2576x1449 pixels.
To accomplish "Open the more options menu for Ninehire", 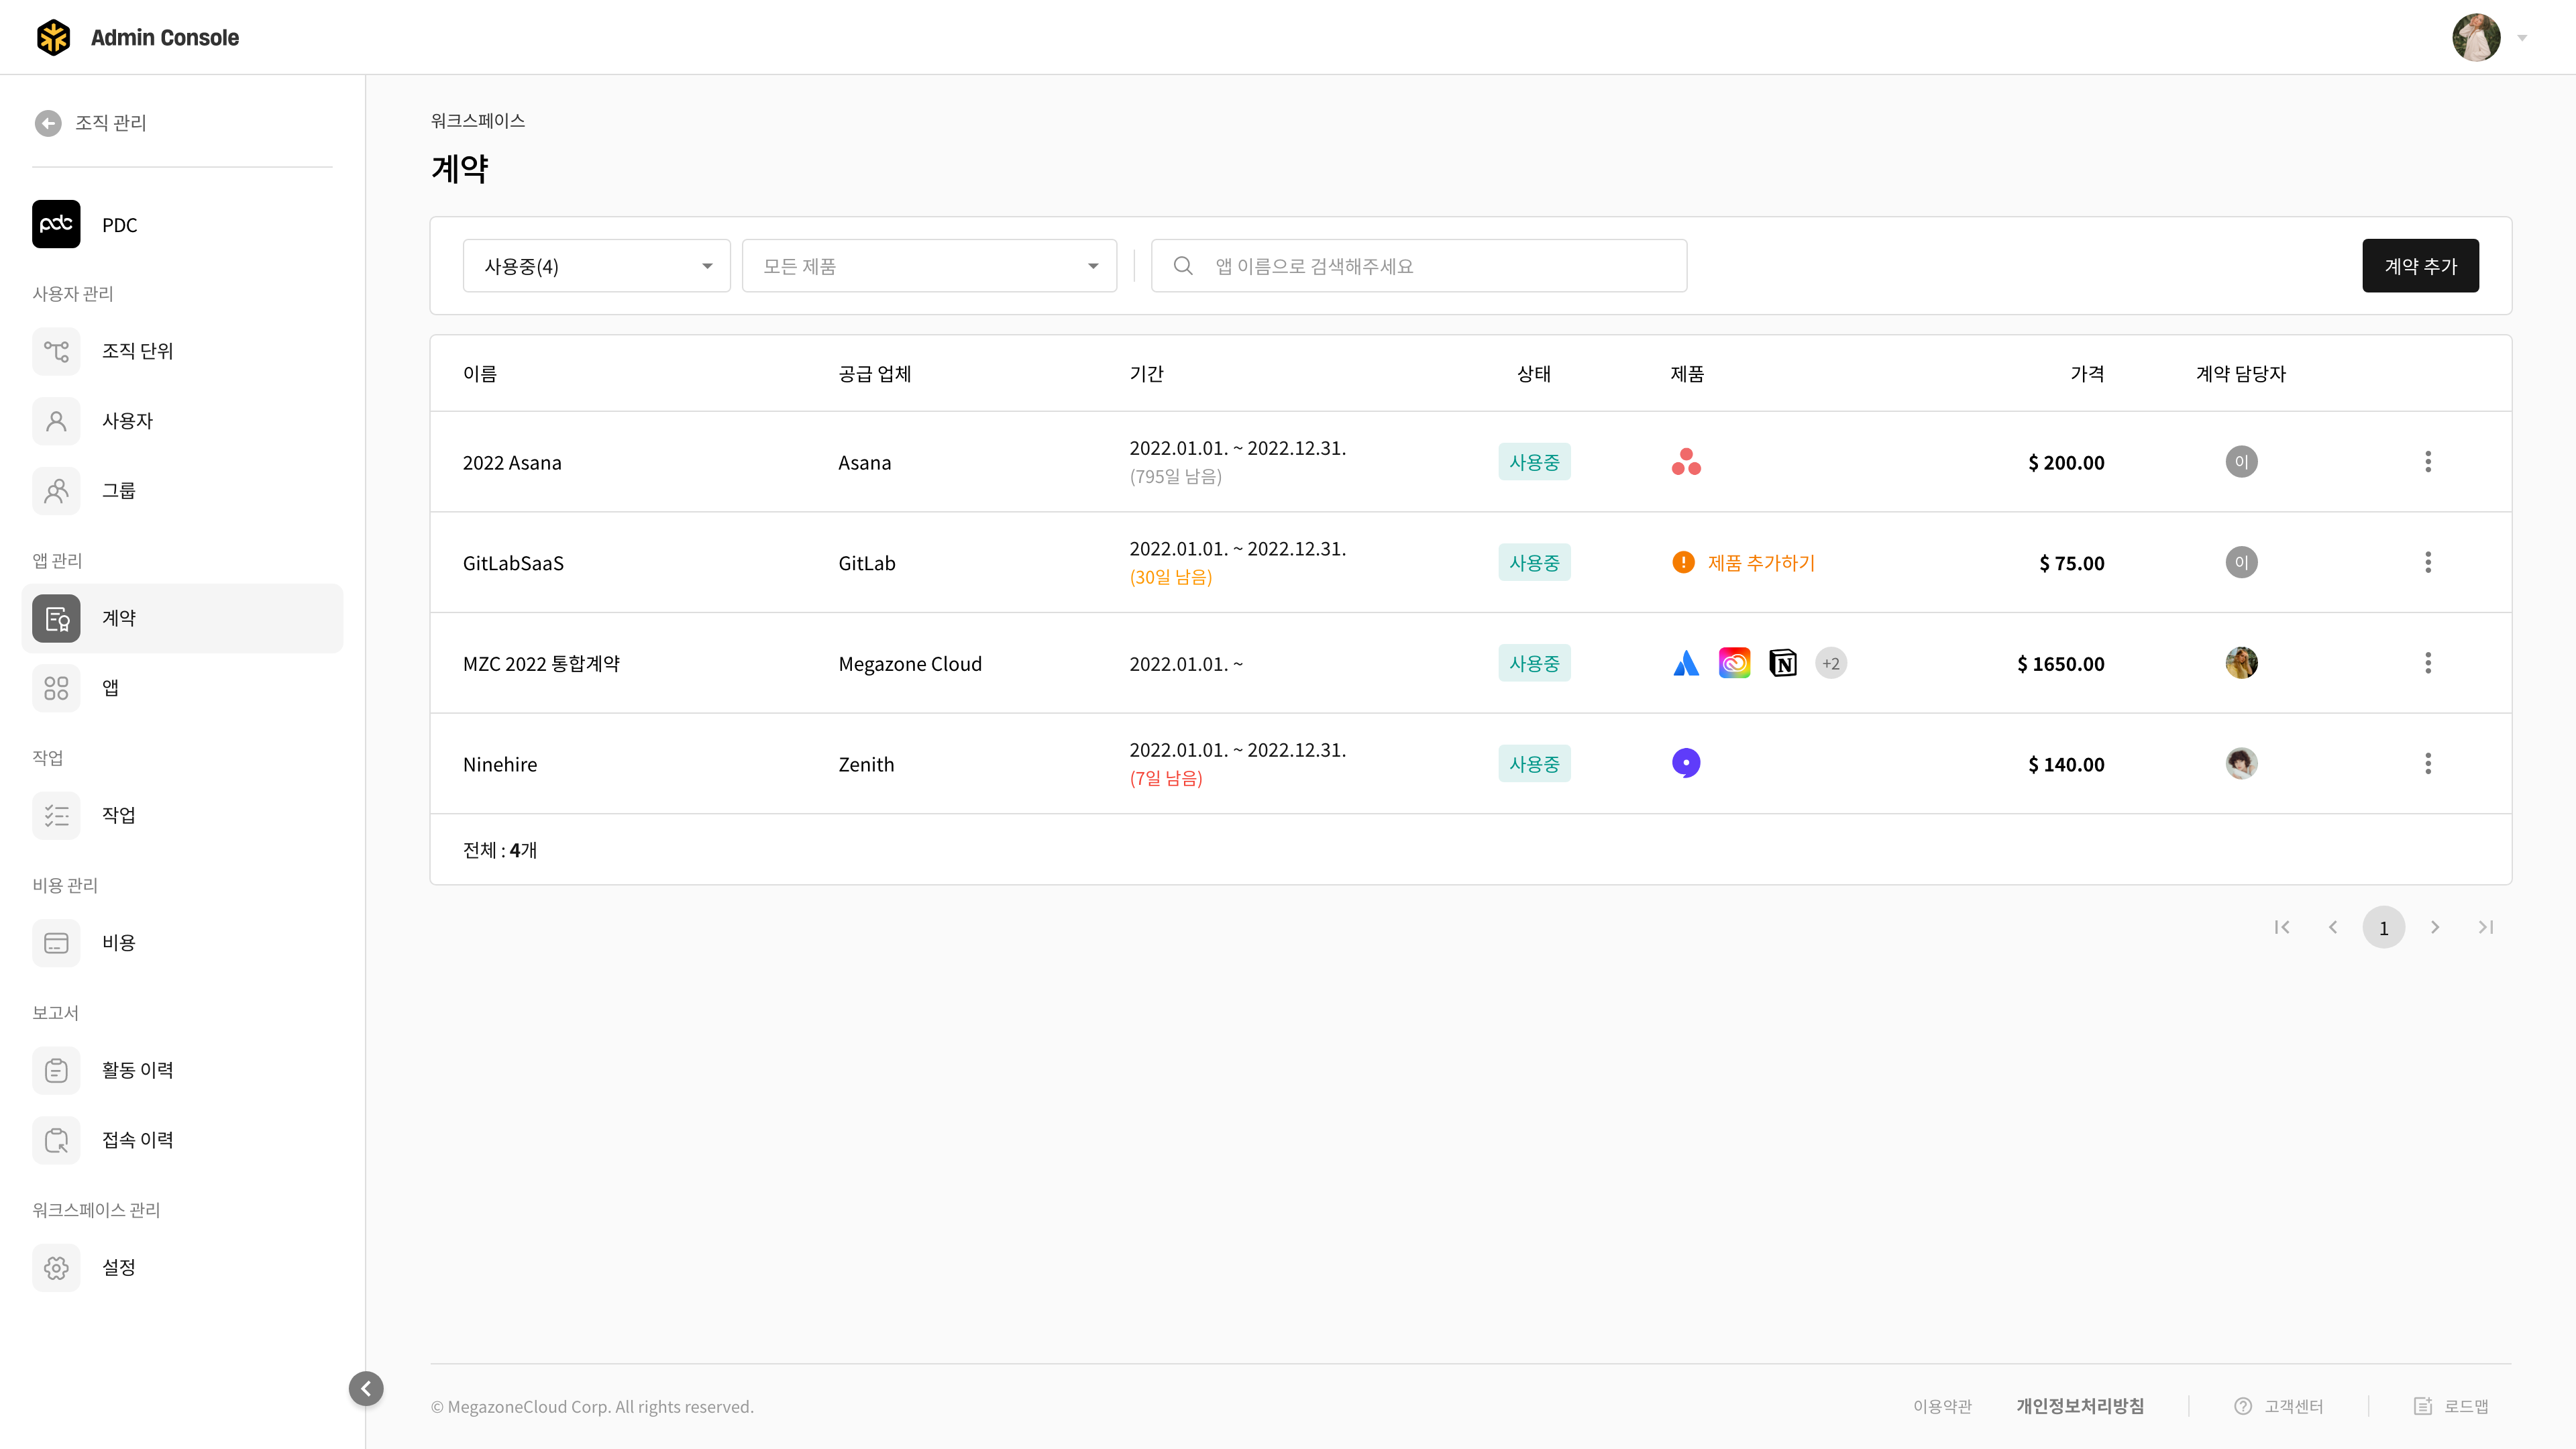I will [x=2428, y=764].
